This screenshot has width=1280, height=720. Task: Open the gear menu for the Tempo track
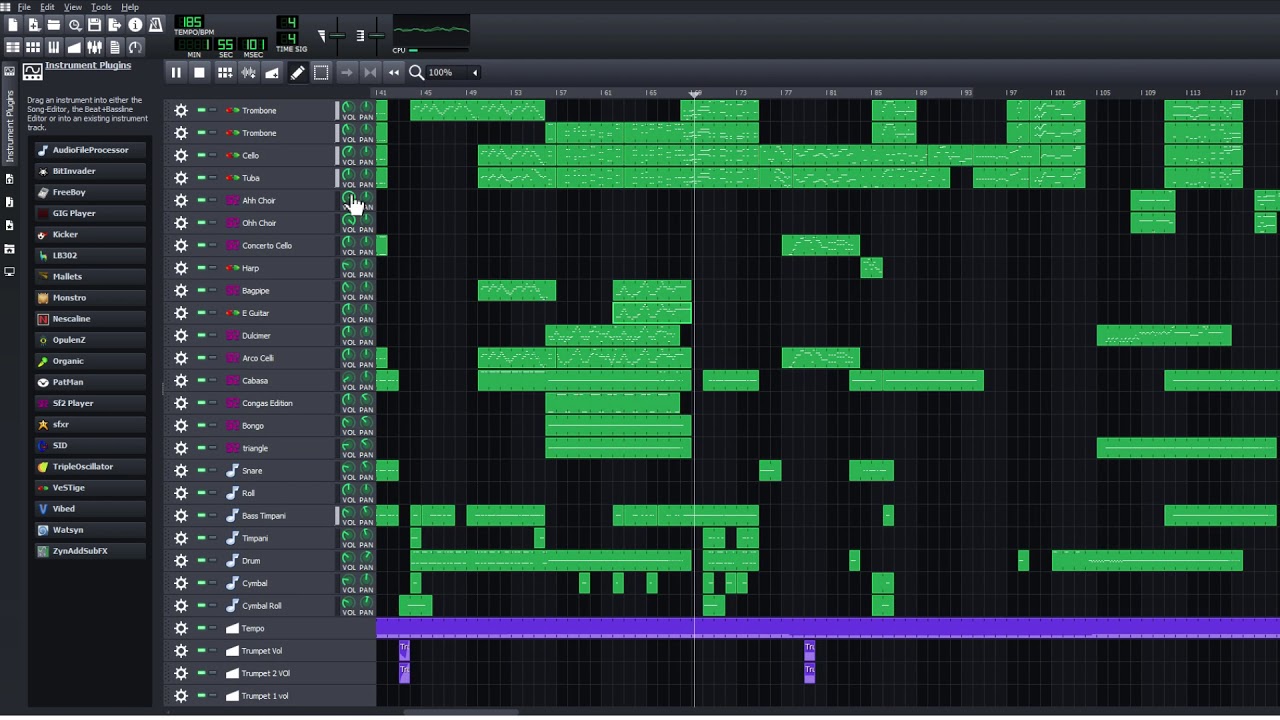point(181,628)
